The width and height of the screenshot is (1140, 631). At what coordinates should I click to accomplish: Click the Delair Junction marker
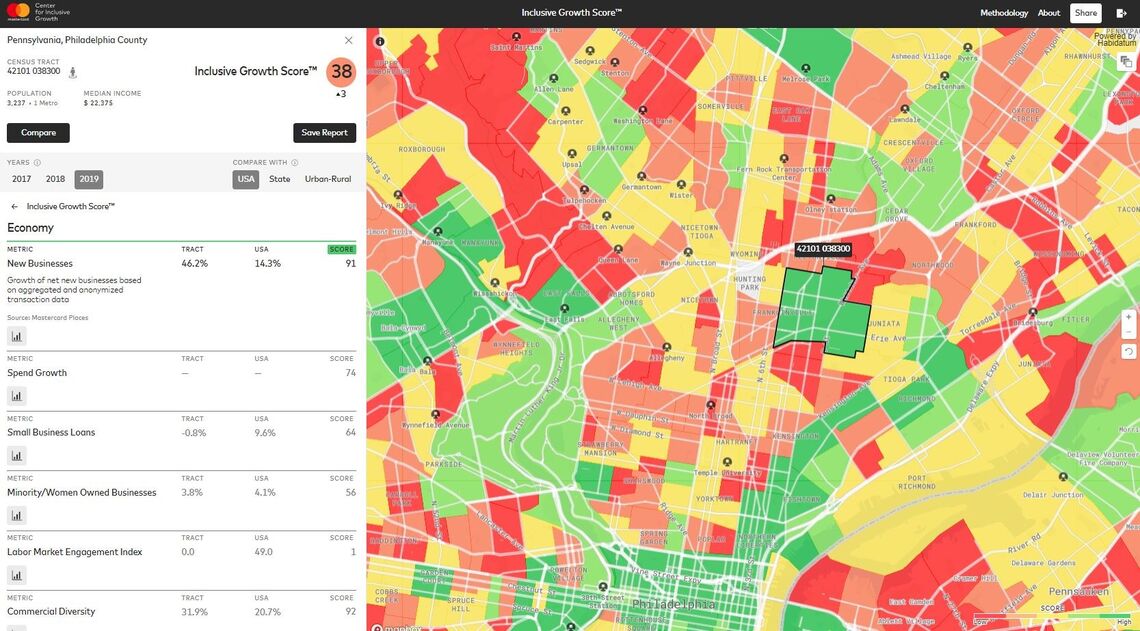coord(1063,477)
